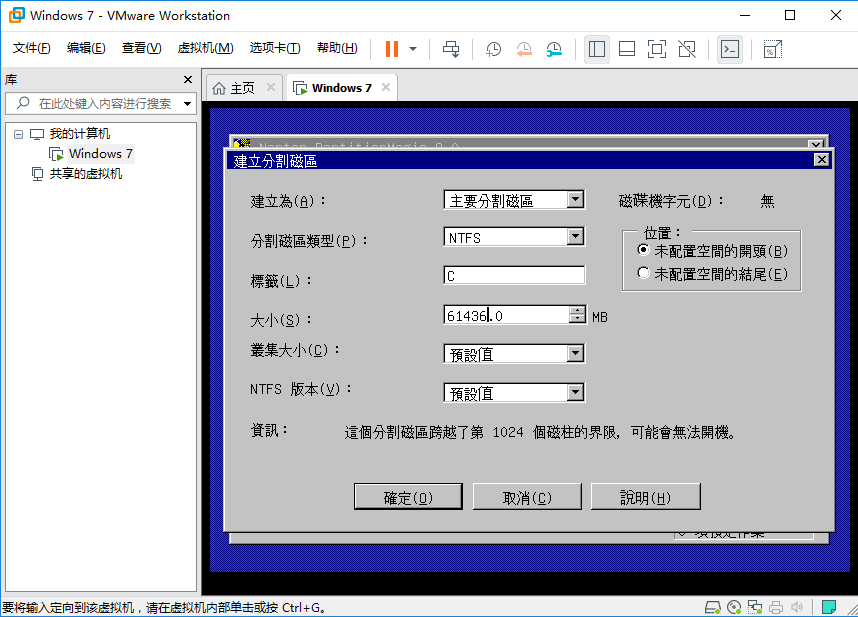Open the 虚拟机(M) menu
The width and height of the screenshot is (858, 617).
(x=205, y=48)
